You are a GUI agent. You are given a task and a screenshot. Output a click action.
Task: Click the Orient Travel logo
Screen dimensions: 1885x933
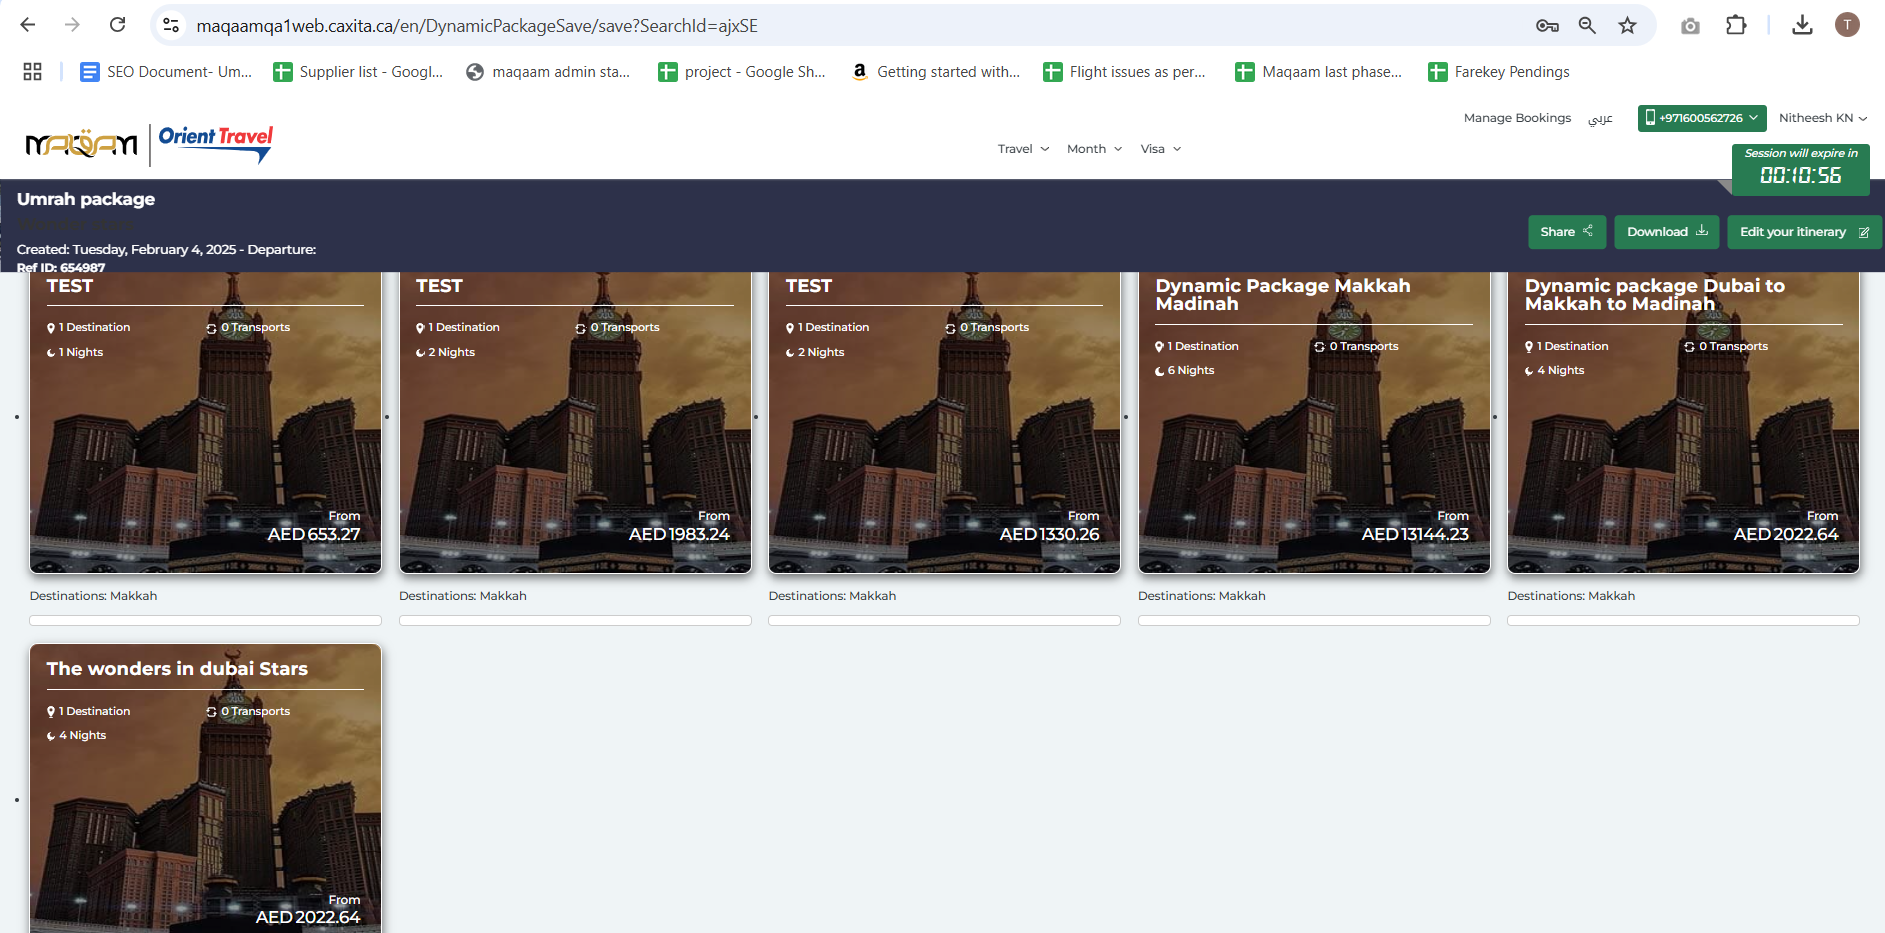pos(215,143)
